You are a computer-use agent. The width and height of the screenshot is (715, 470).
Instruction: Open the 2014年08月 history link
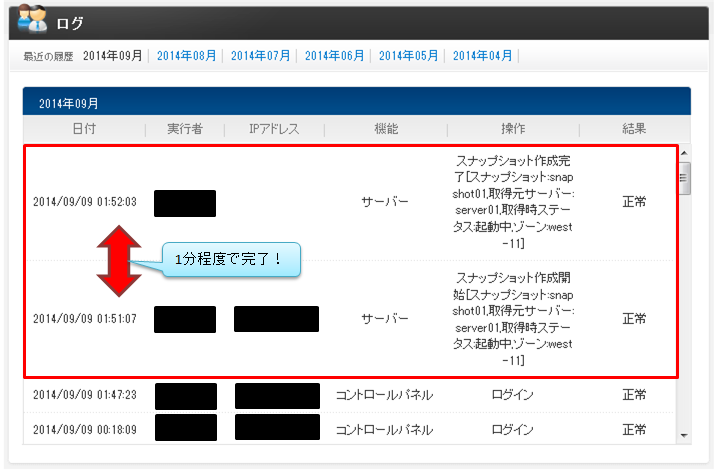pyautogui.click(x=187, y=56)
